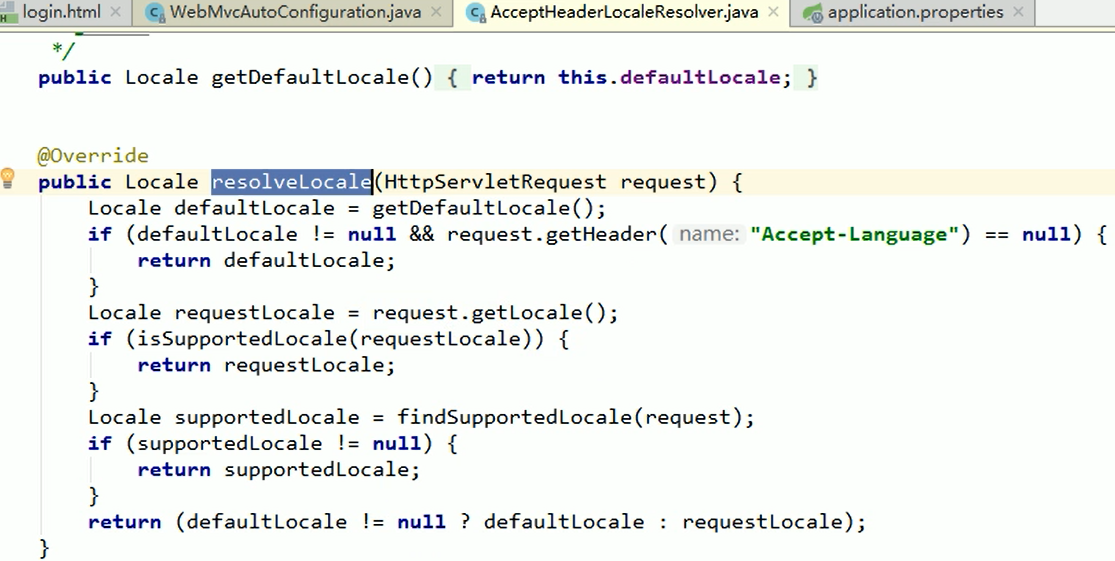Click this.defaultLocale field reference
The image size is (1115, 561).
669,78
